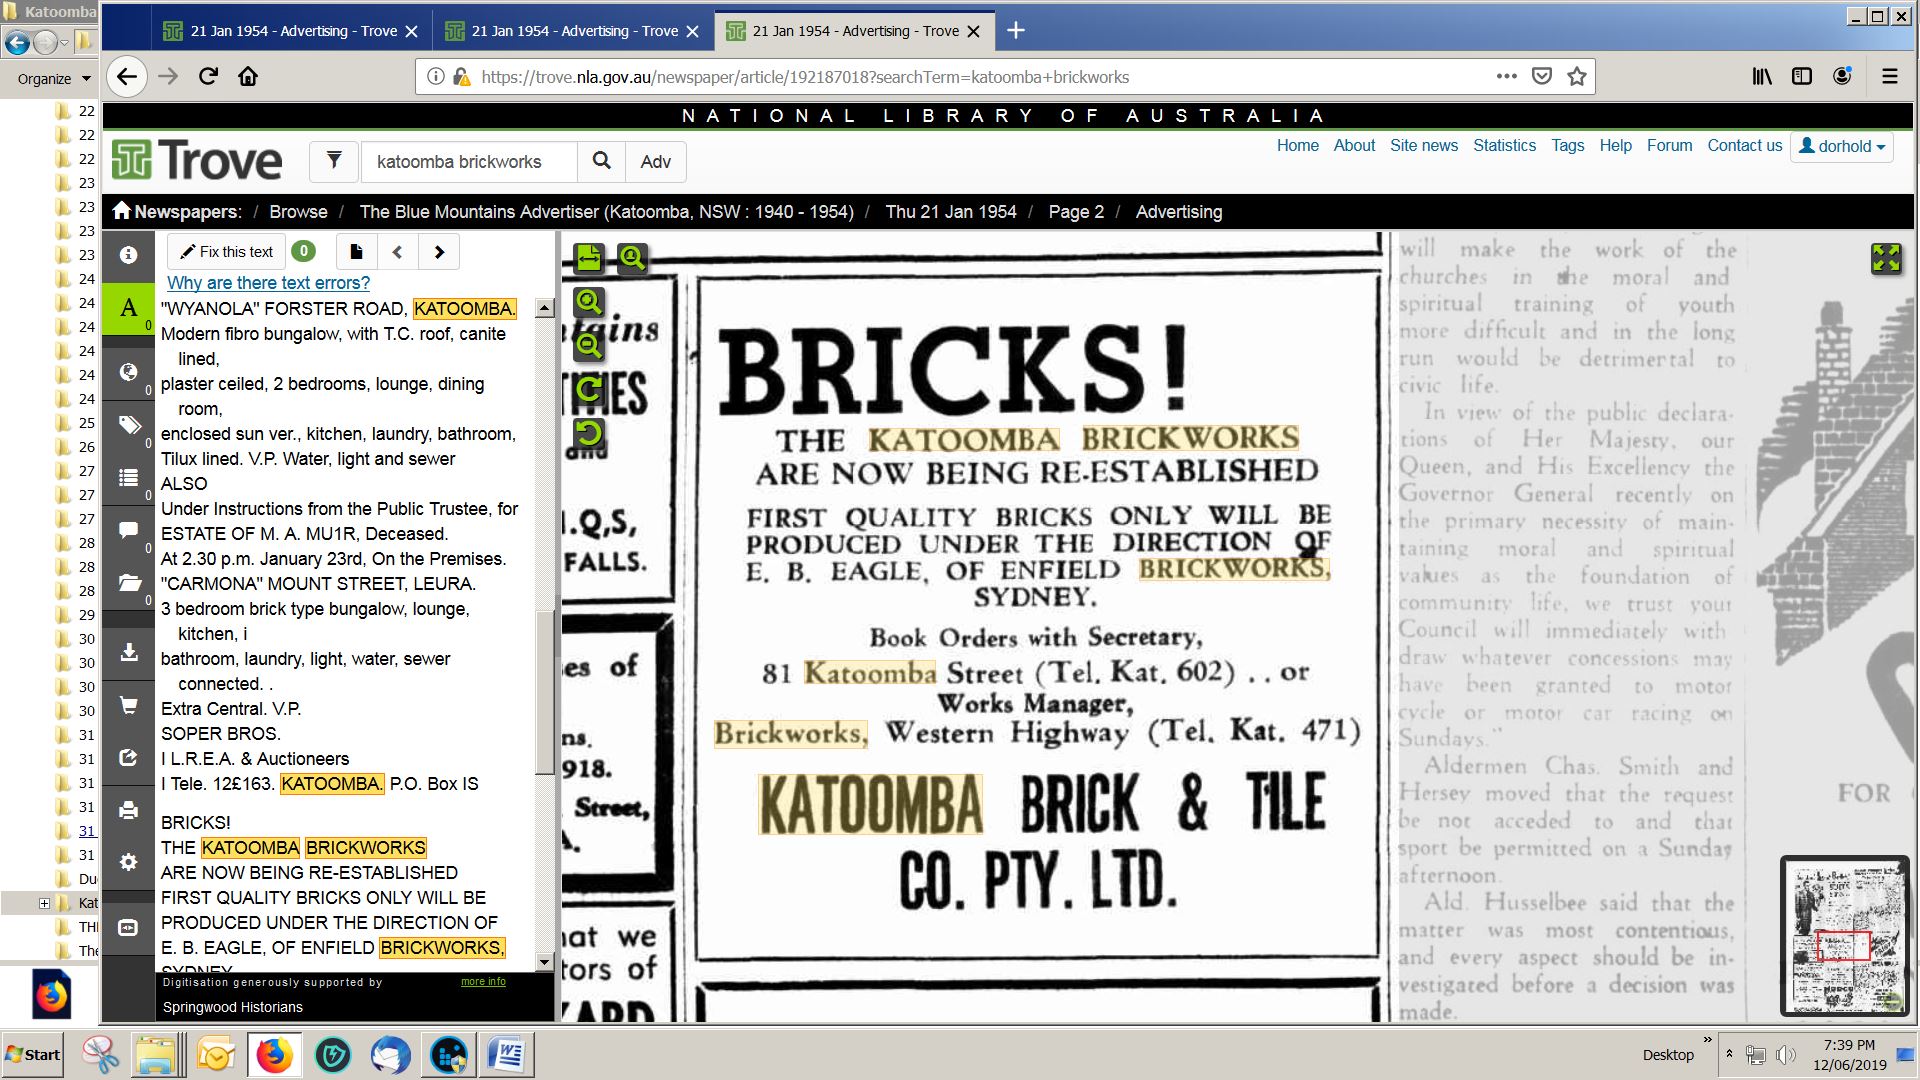The image size is (1920, 1080).
Task: Click the Trove search text field
Action: click(x=469, y=161)
